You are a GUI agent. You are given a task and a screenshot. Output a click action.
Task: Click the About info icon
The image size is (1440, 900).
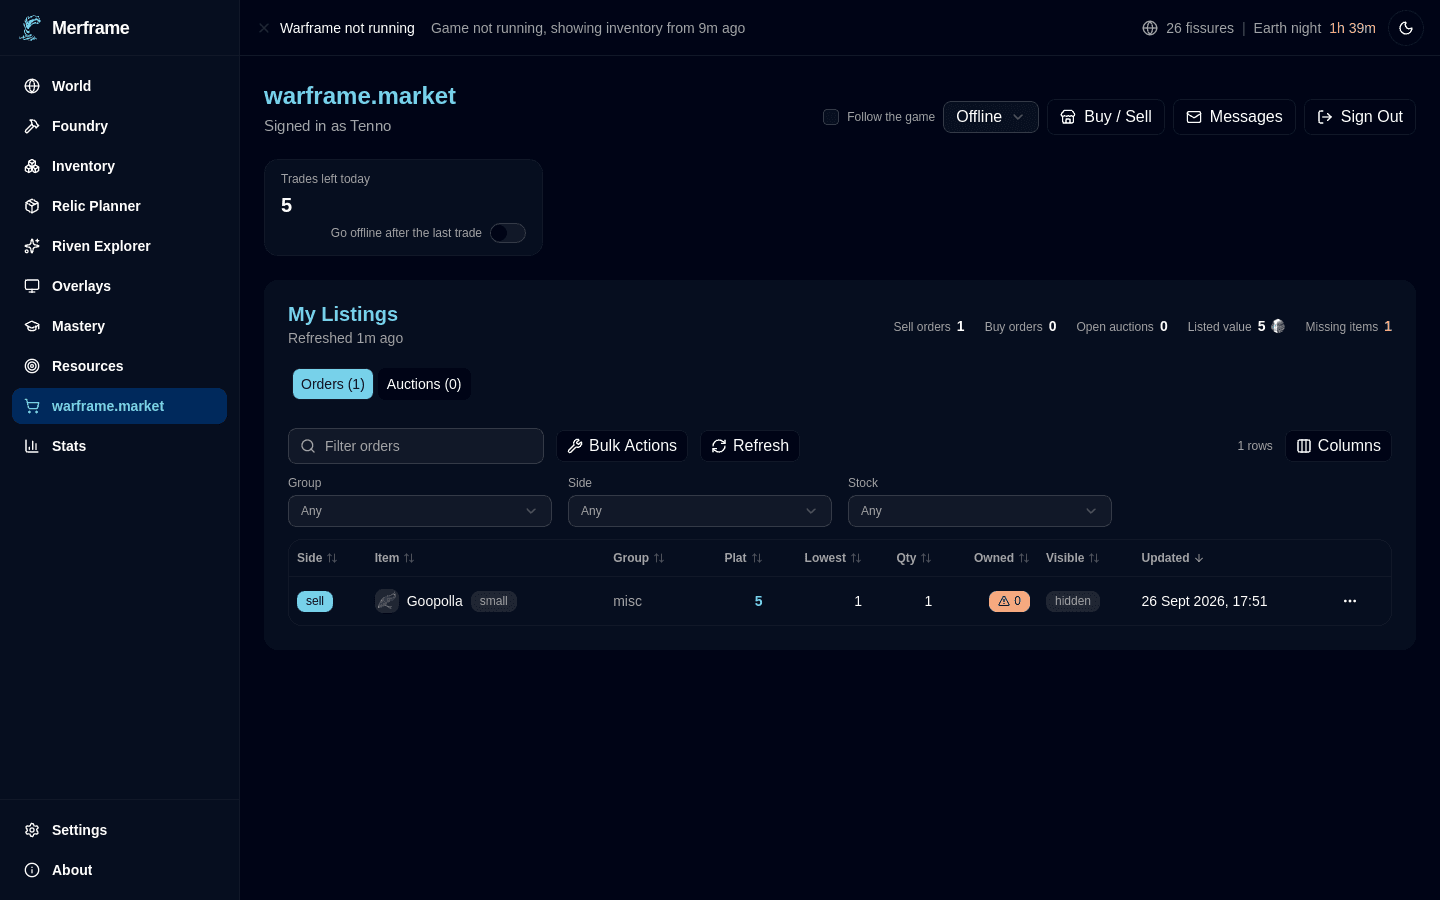32,870
